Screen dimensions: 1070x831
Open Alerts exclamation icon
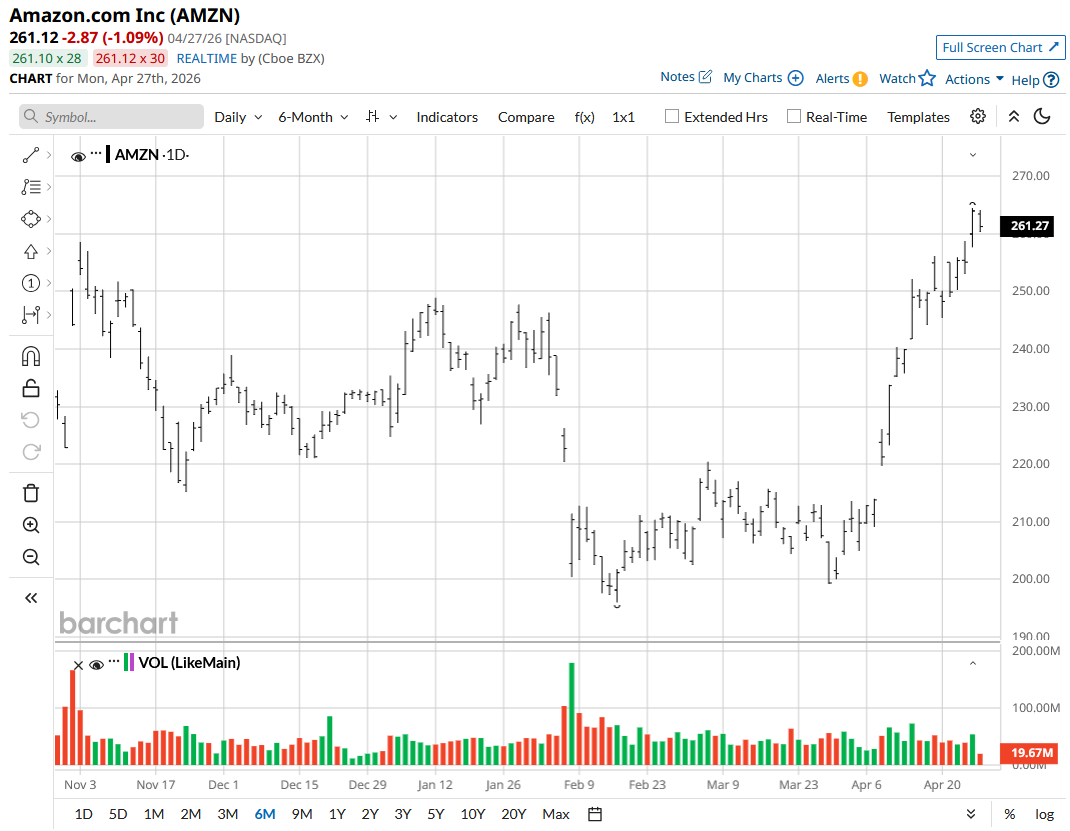(x=861, y=78)
